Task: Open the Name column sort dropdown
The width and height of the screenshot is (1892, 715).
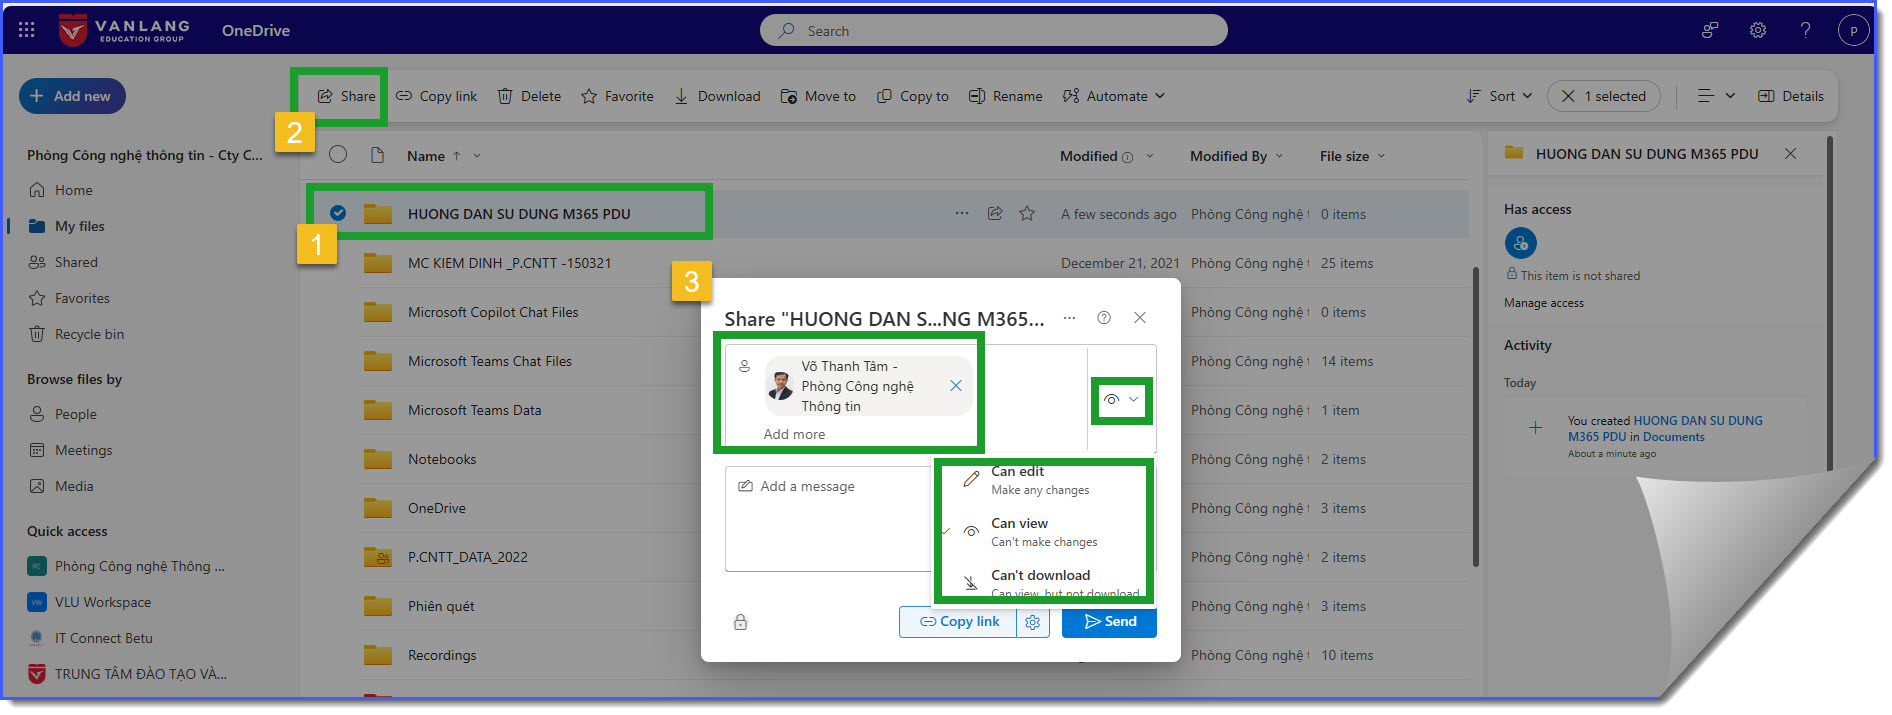Action: point(477,156)
